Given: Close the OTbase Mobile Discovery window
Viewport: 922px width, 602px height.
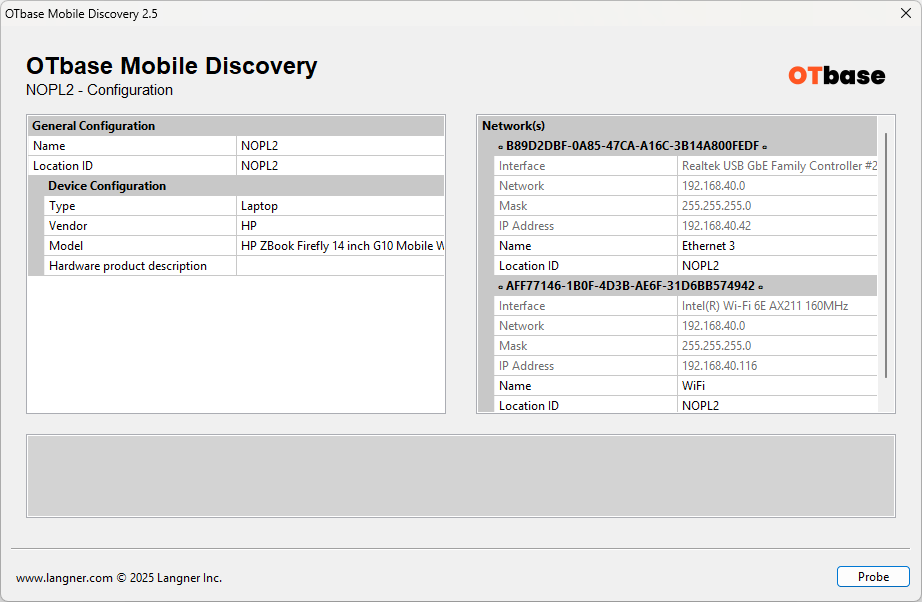Looking at the screenshot, I should pyautogui.click(x=906, y=13).
